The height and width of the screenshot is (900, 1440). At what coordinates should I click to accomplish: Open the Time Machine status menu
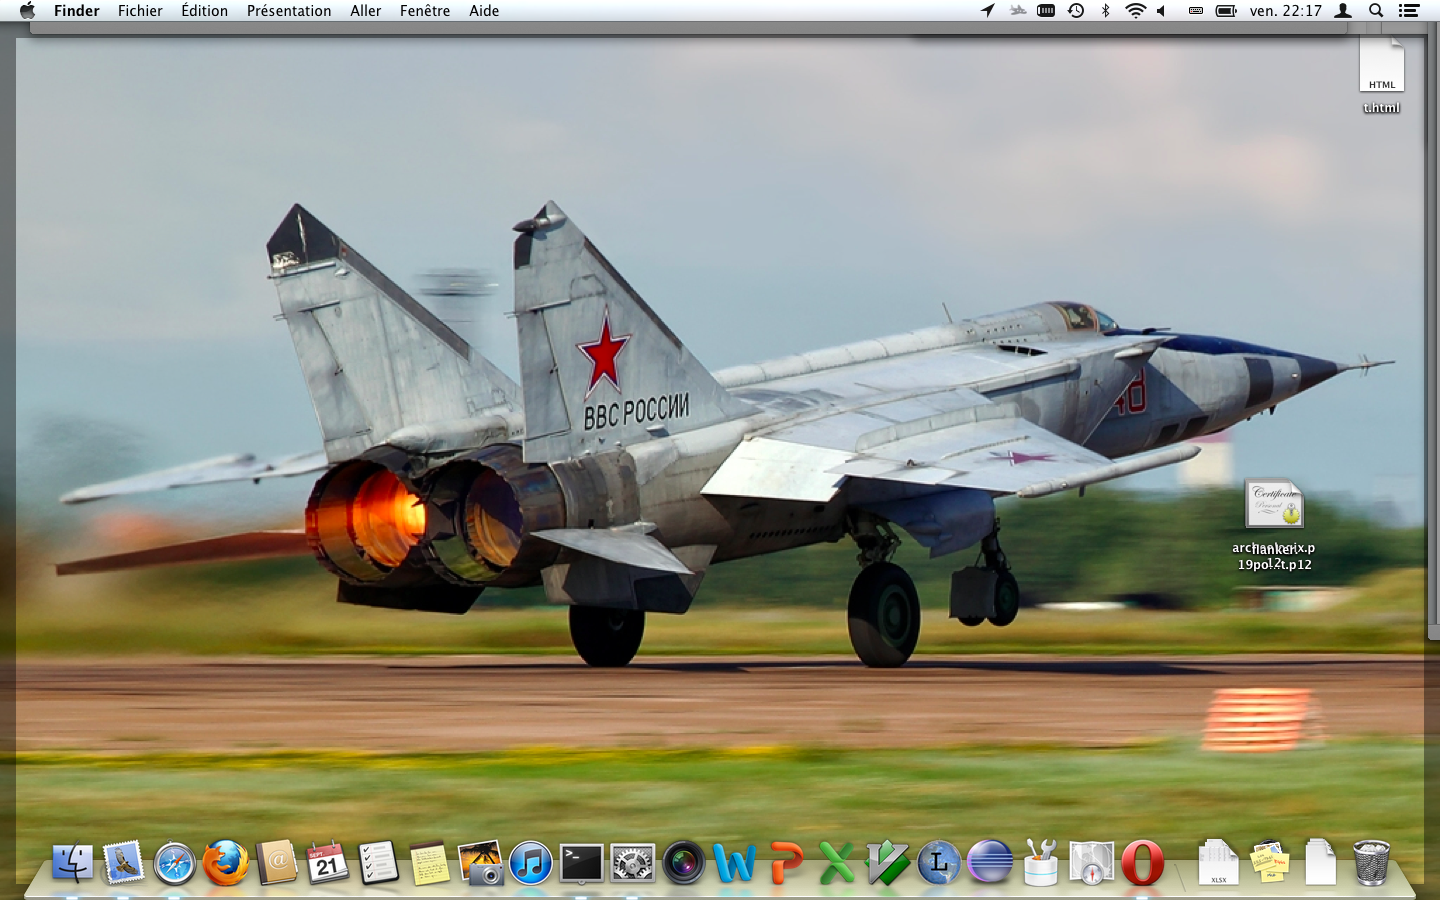pyautogui.click(x=1076, y=11)
